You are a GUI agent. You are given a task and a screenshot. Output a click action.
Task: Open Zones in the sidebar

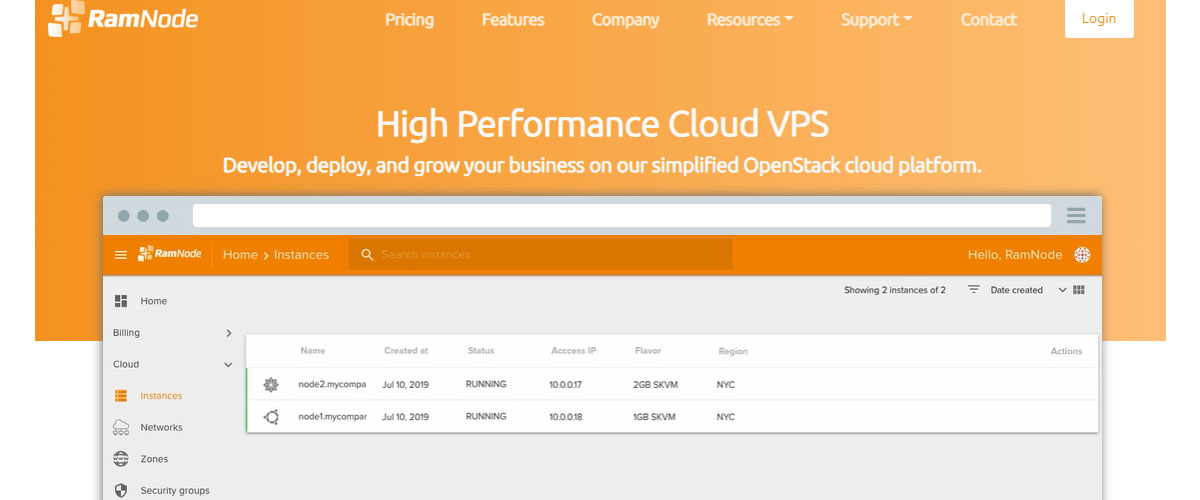click(x=154, y=459)
